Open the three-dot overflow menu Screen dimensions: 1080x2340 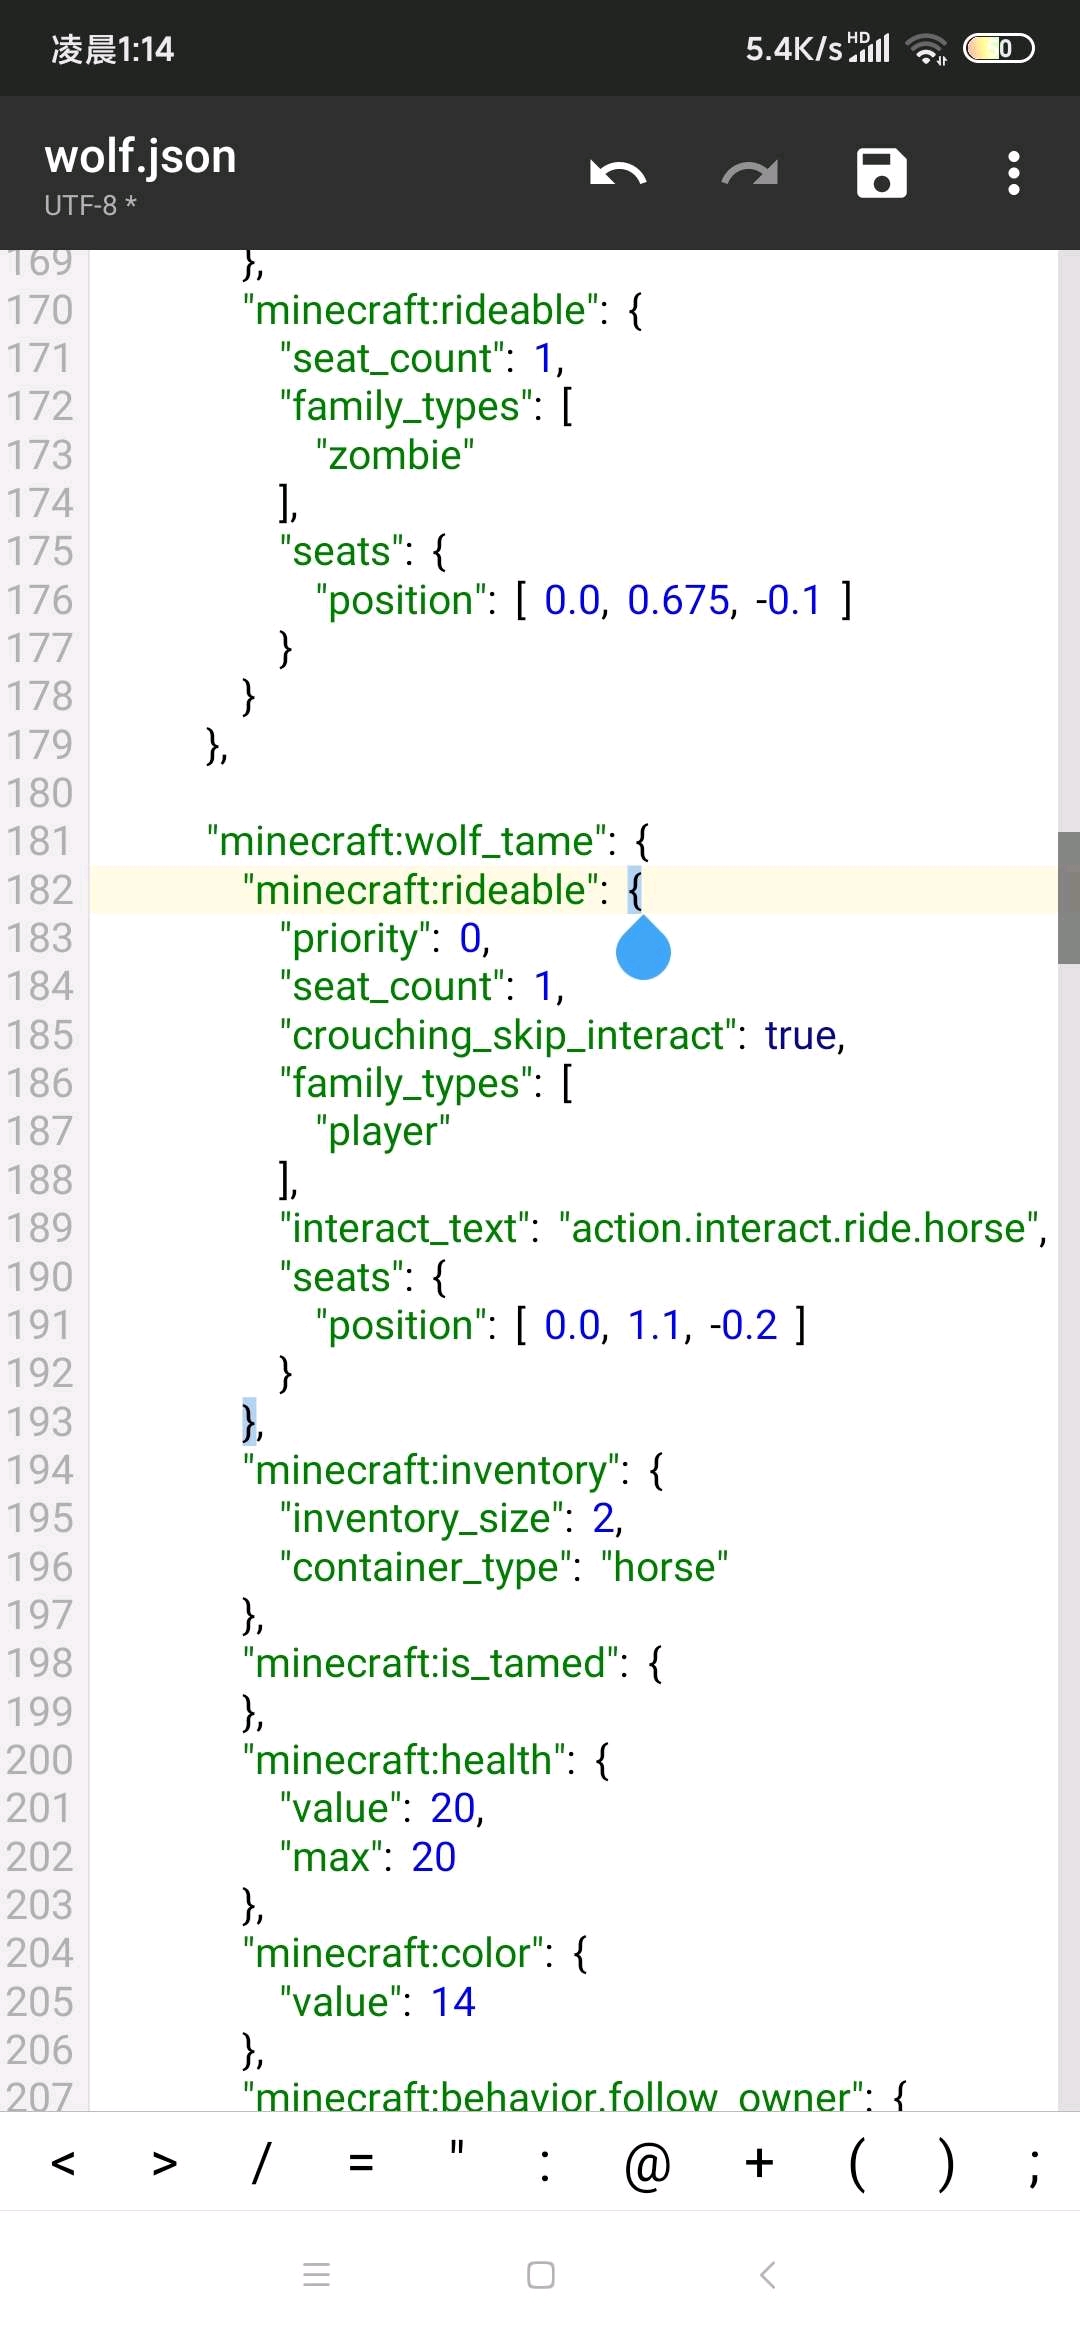[x=1014, y=173]
